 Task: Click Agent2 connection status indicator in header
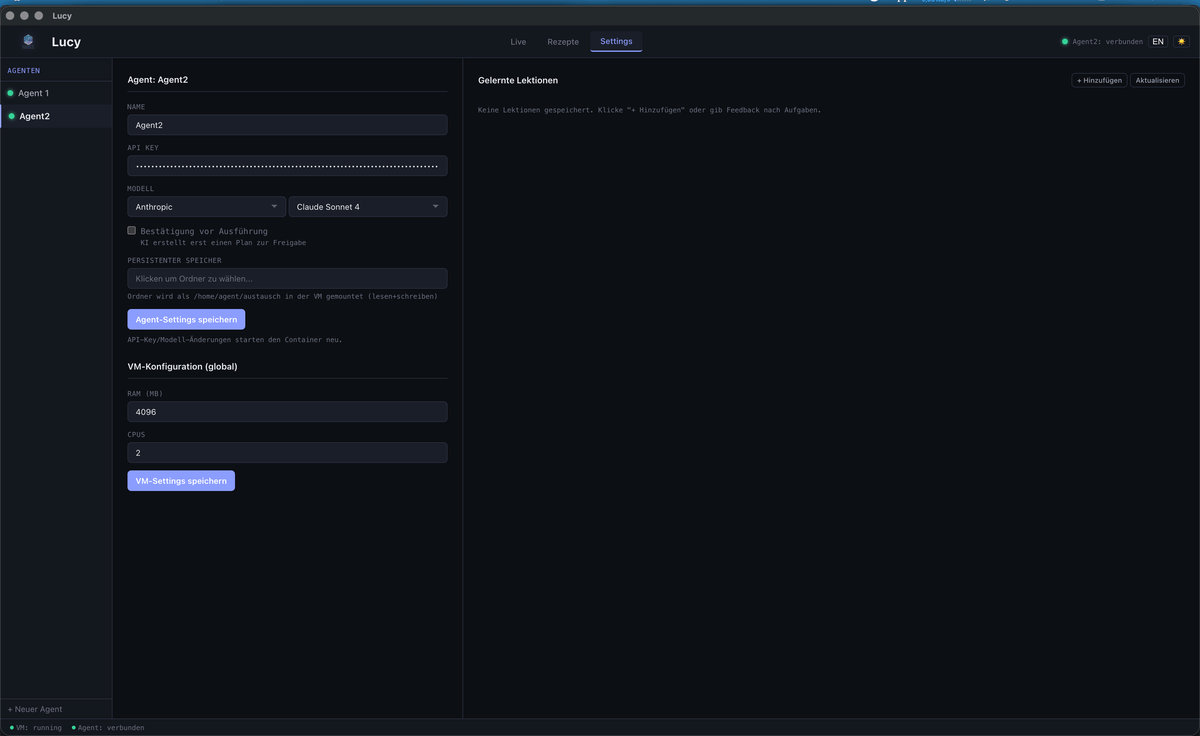click(1102, 42)
